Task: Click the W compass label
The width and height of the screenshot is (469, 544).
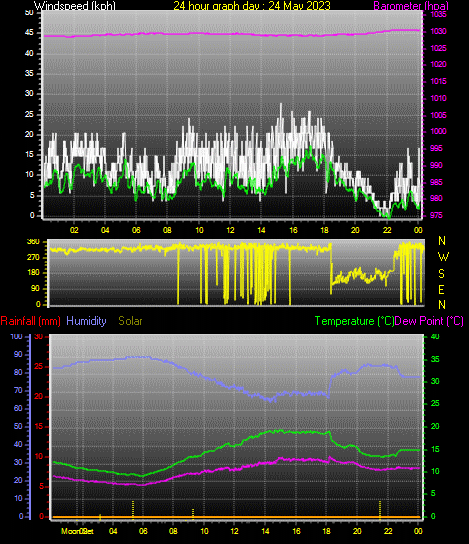Action: pyautogui.click(x=443, y=257)
